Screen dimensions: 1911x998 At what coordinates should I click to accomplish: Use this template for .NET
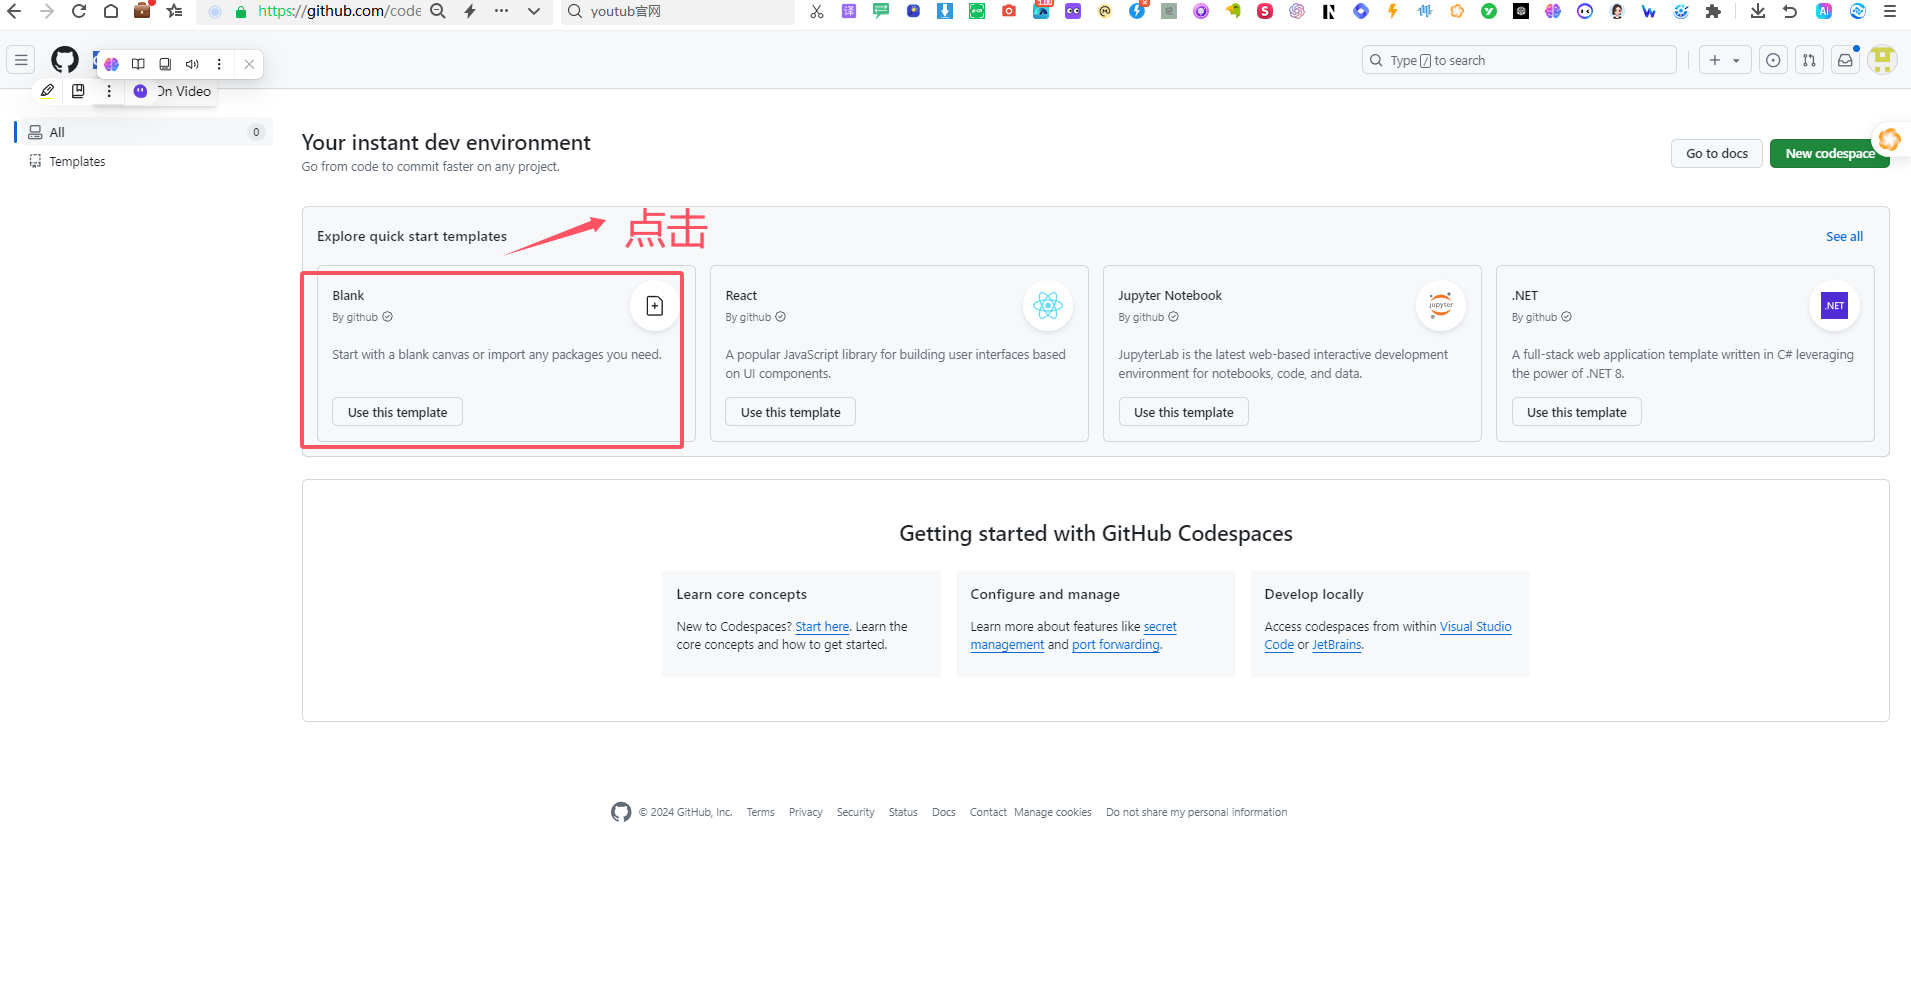1576,412
